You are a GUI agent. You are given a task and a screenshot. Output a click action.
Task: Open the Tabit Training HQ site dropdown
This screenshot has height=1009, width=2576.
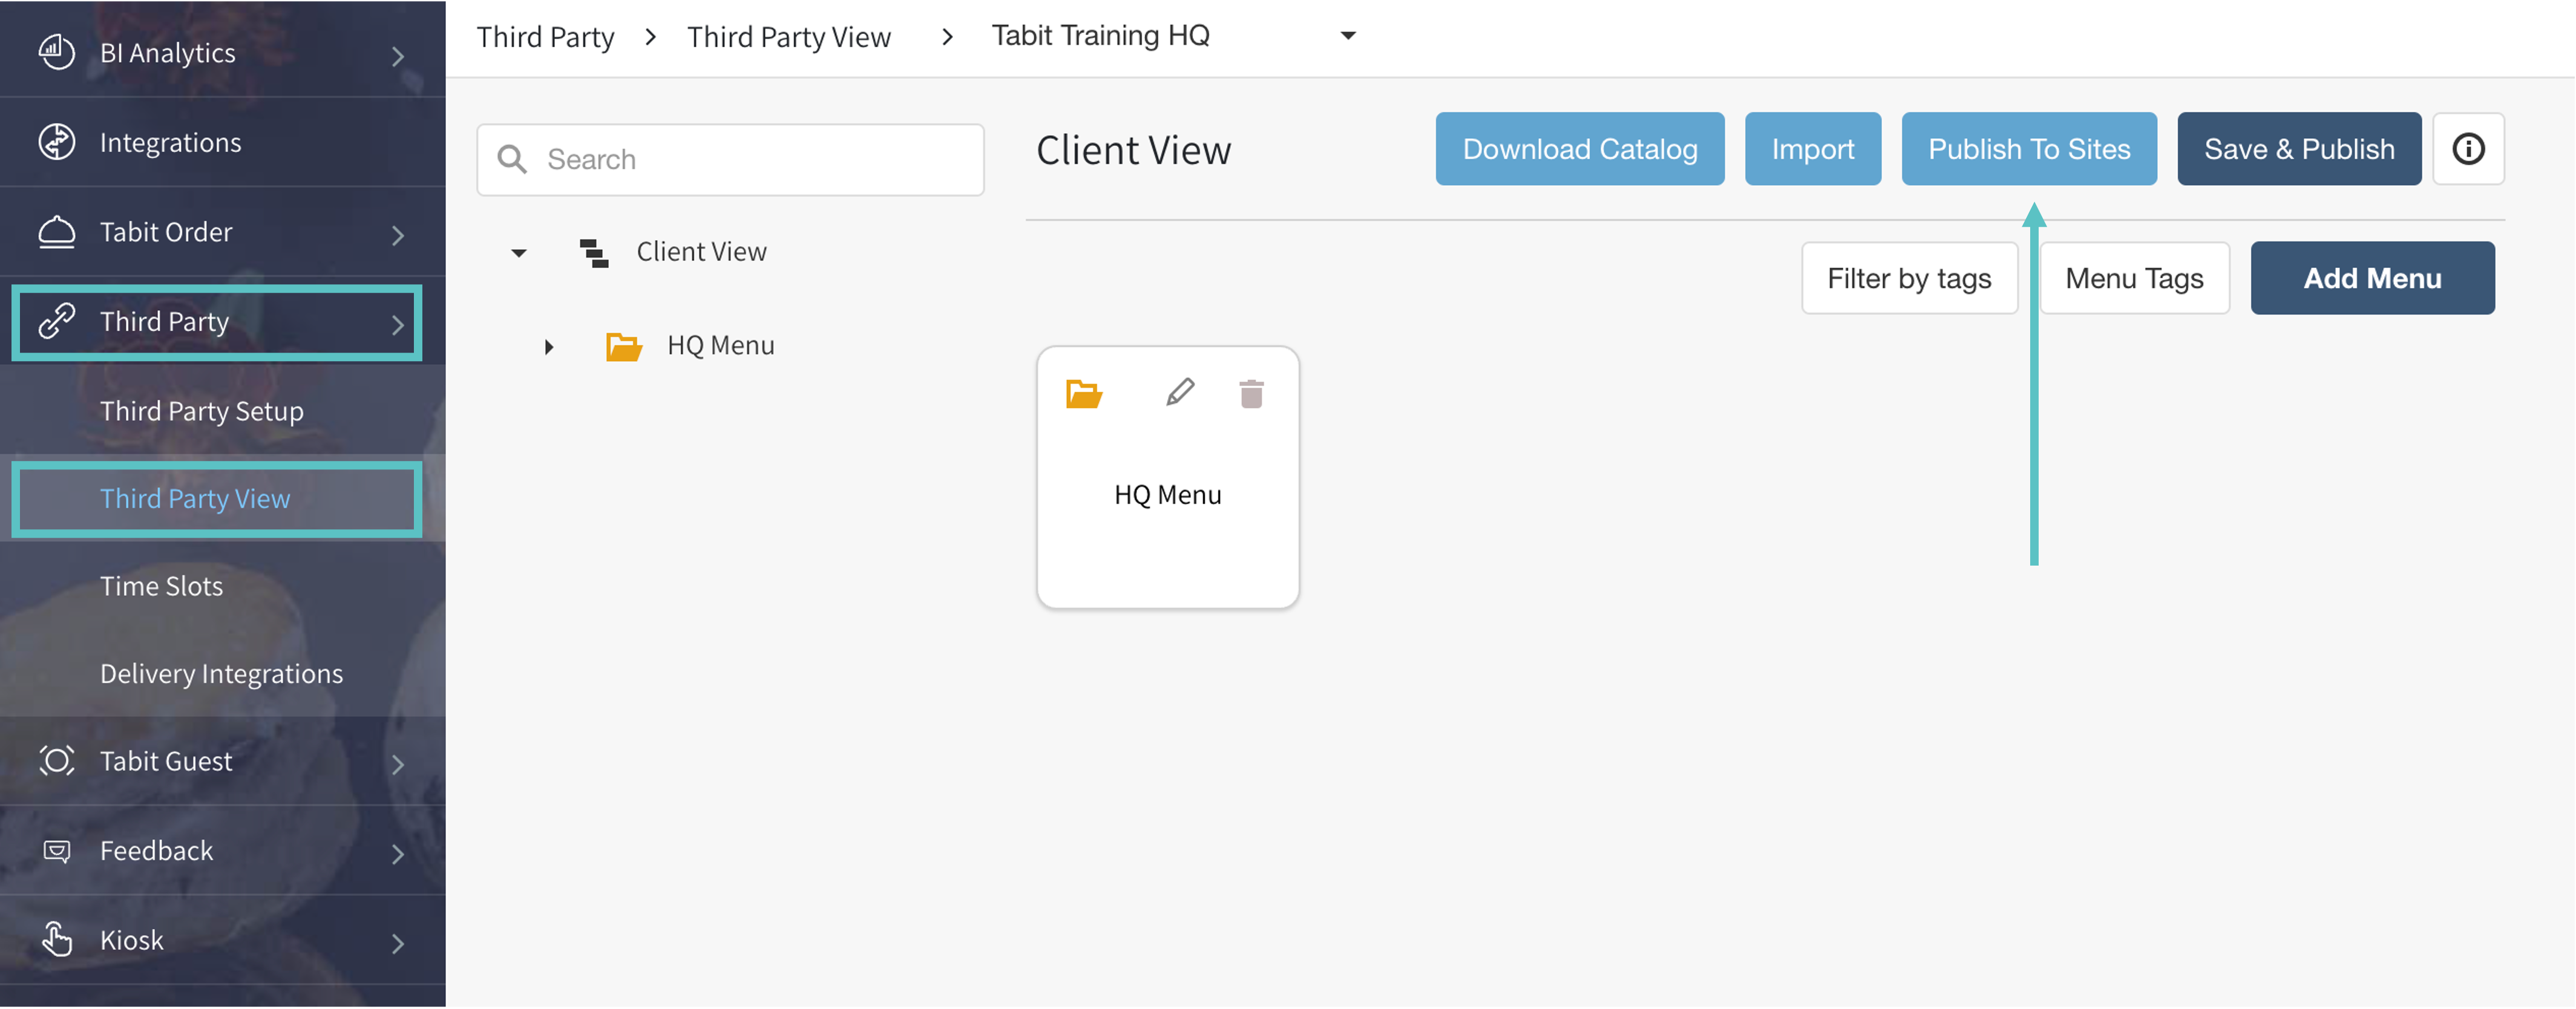[x=1347, y=36]
